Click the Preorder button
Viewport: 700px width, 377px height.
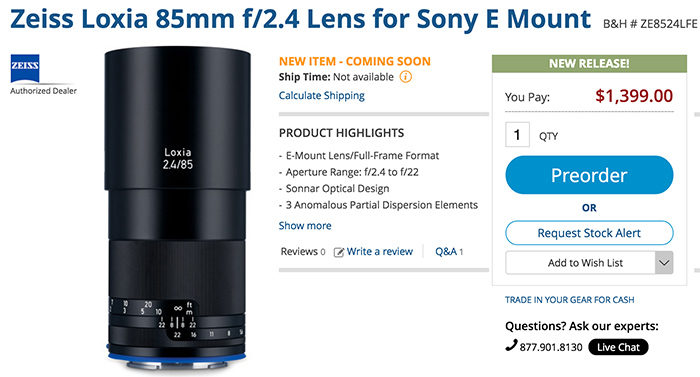click(589, 175)
